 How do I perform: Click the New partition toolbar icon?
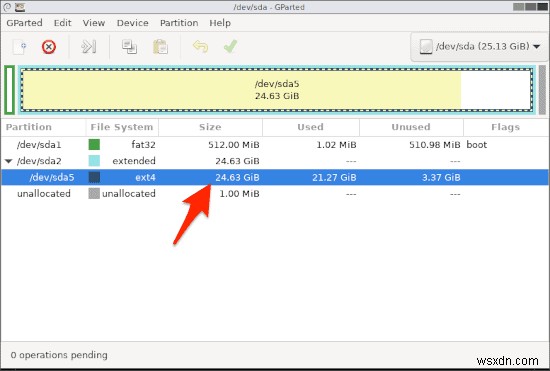pos(20,47)
